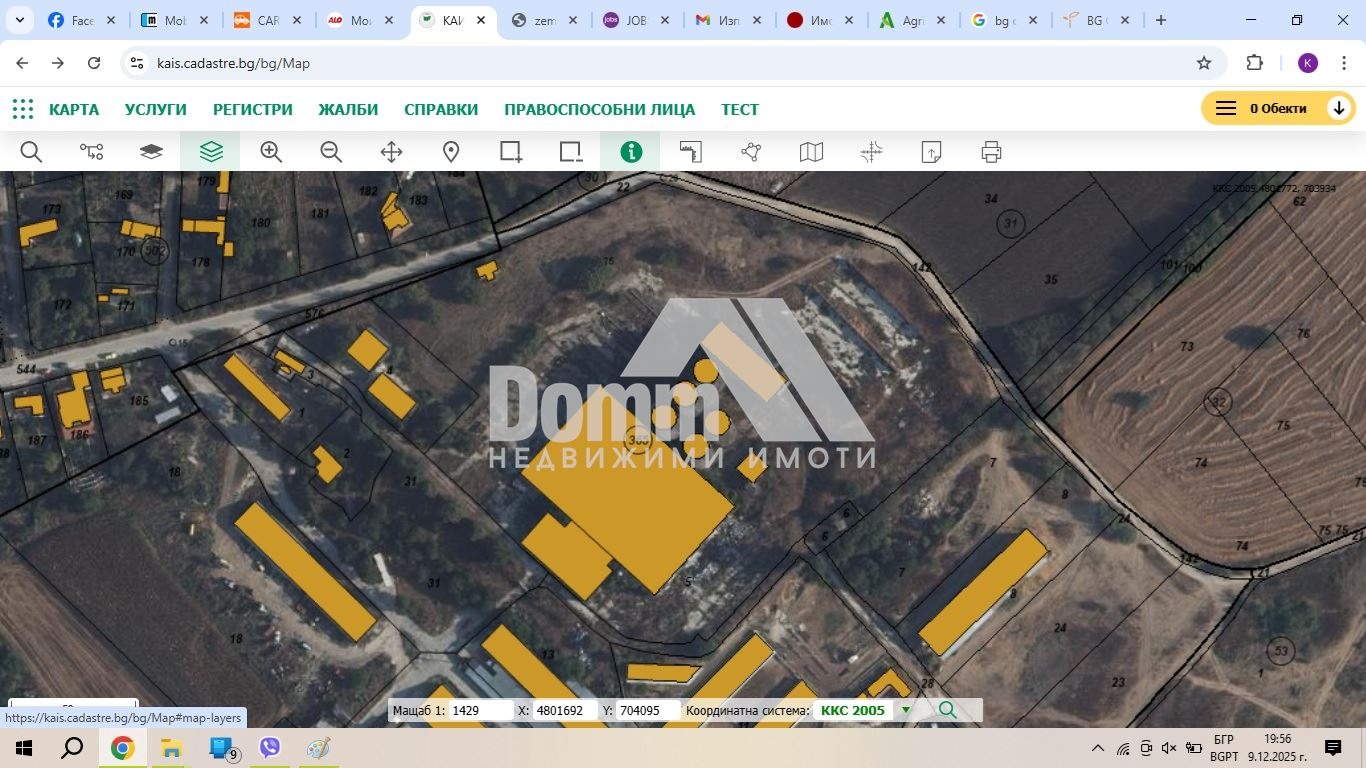Screen dimensions: 1366x768
Task: Open the KKC 2005 coordinate system dropdown
Action: [905, 710]
